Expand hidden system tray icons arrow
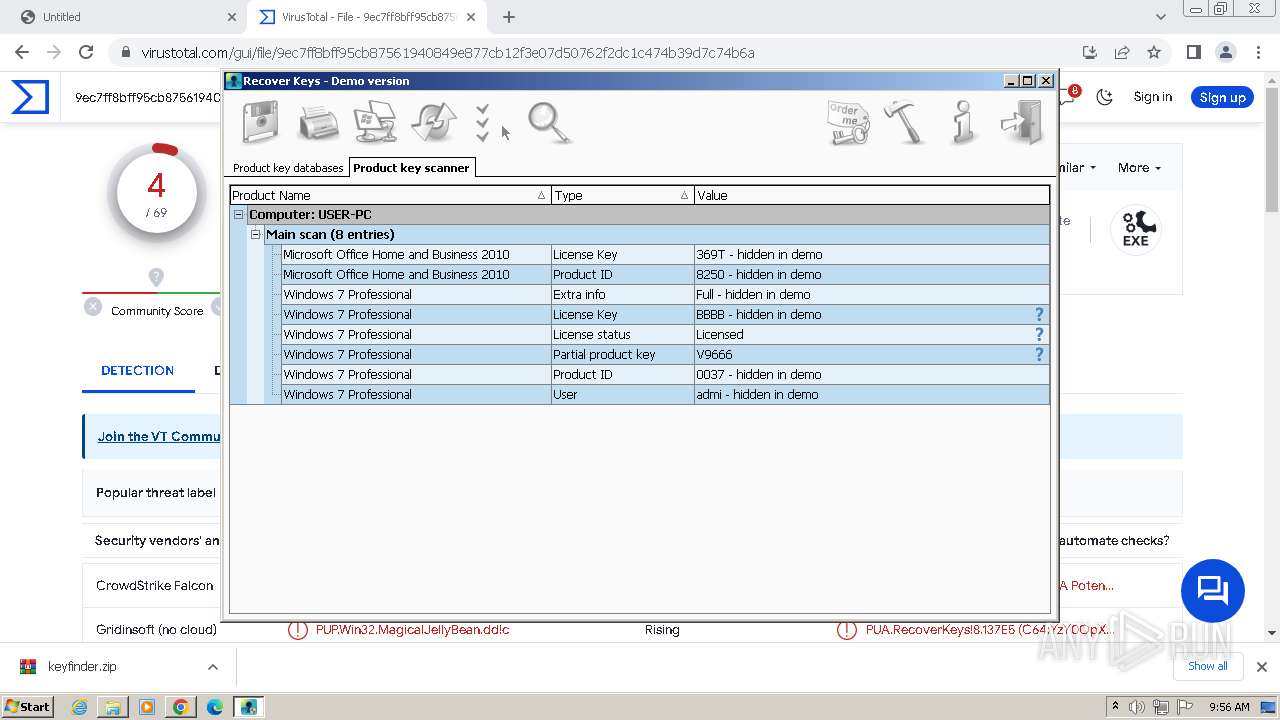Image resolution: width=1280 pixels, height=720 pixels. (x=1116, y=707)
